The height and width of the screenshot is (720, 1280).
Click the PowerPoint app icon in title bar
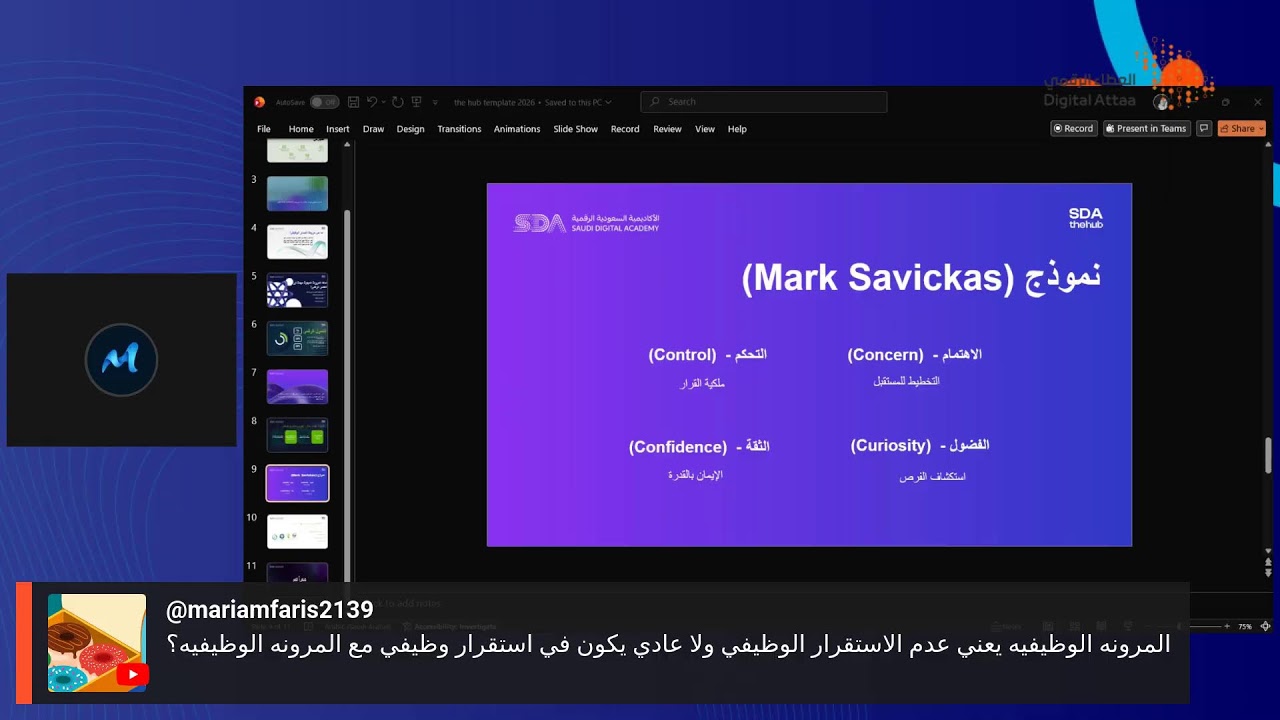pyautogui.click(x=259, y=102)
